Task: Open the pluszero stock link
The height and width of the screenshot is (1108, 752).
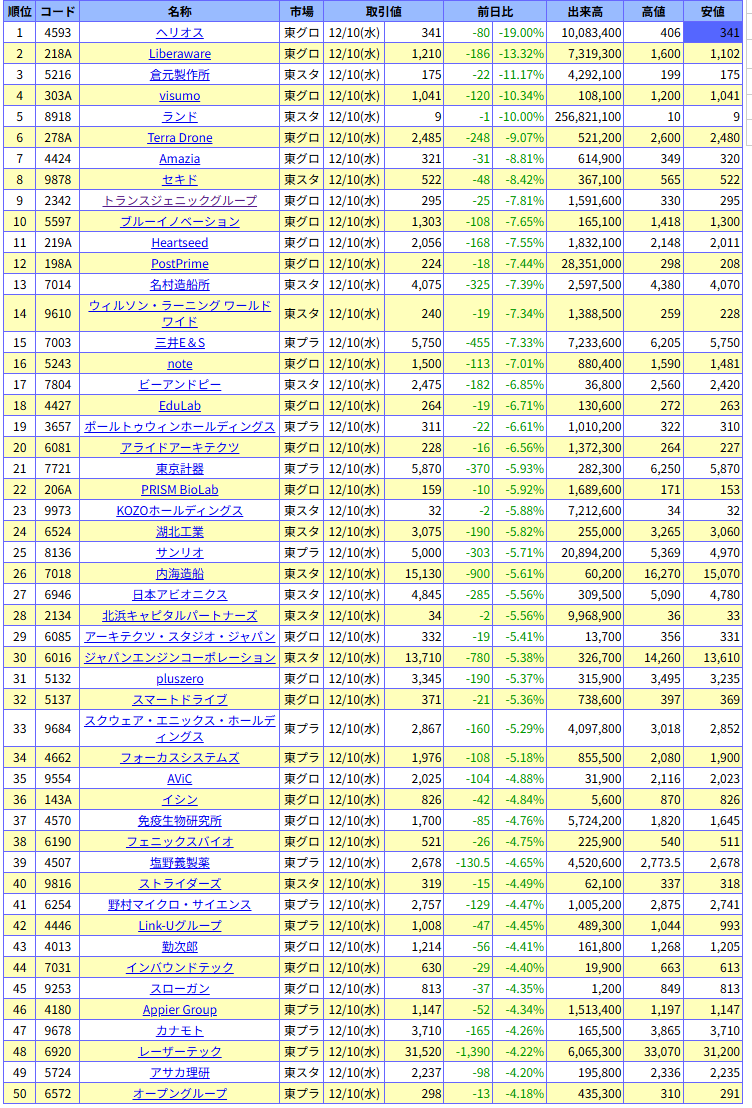Action: pyautogui.click(x=180, y=679)
